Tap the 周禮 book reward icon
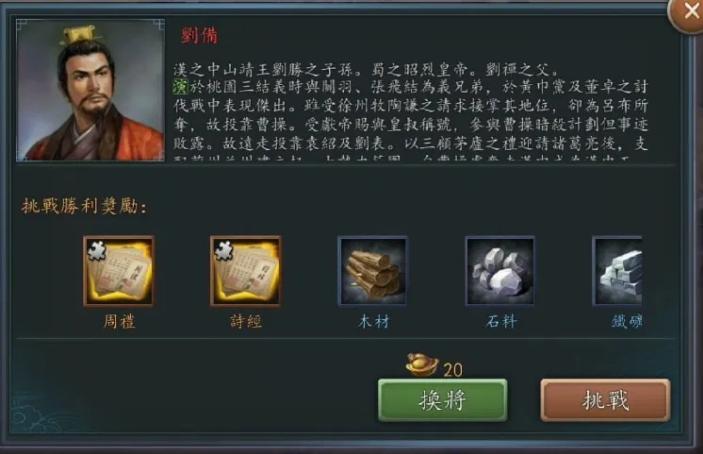This screenshot has height=454, width=703. [119, 271]
